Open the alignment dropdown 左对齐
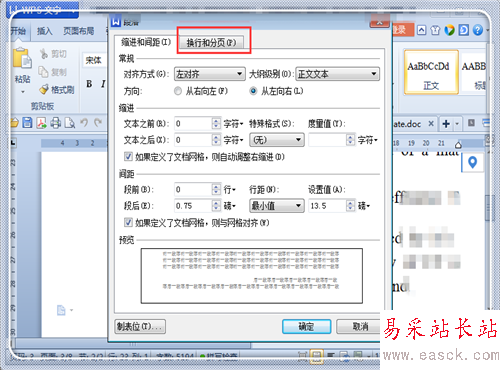Image resolution: width=500 pixels, height=370 pixels. (x=210, y=74)
